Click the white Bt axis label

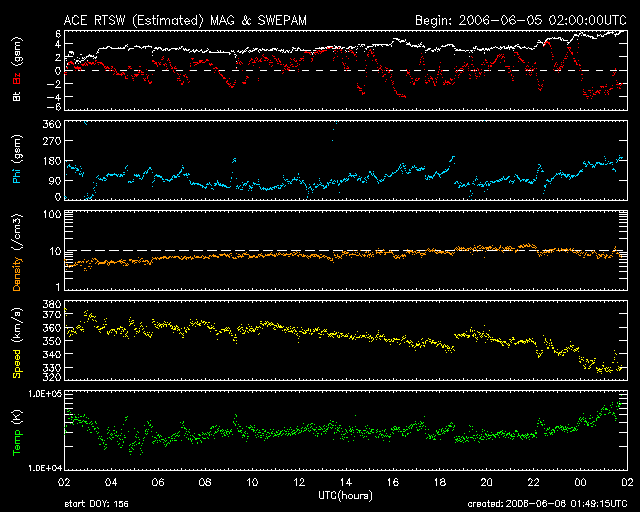(16, 97)
